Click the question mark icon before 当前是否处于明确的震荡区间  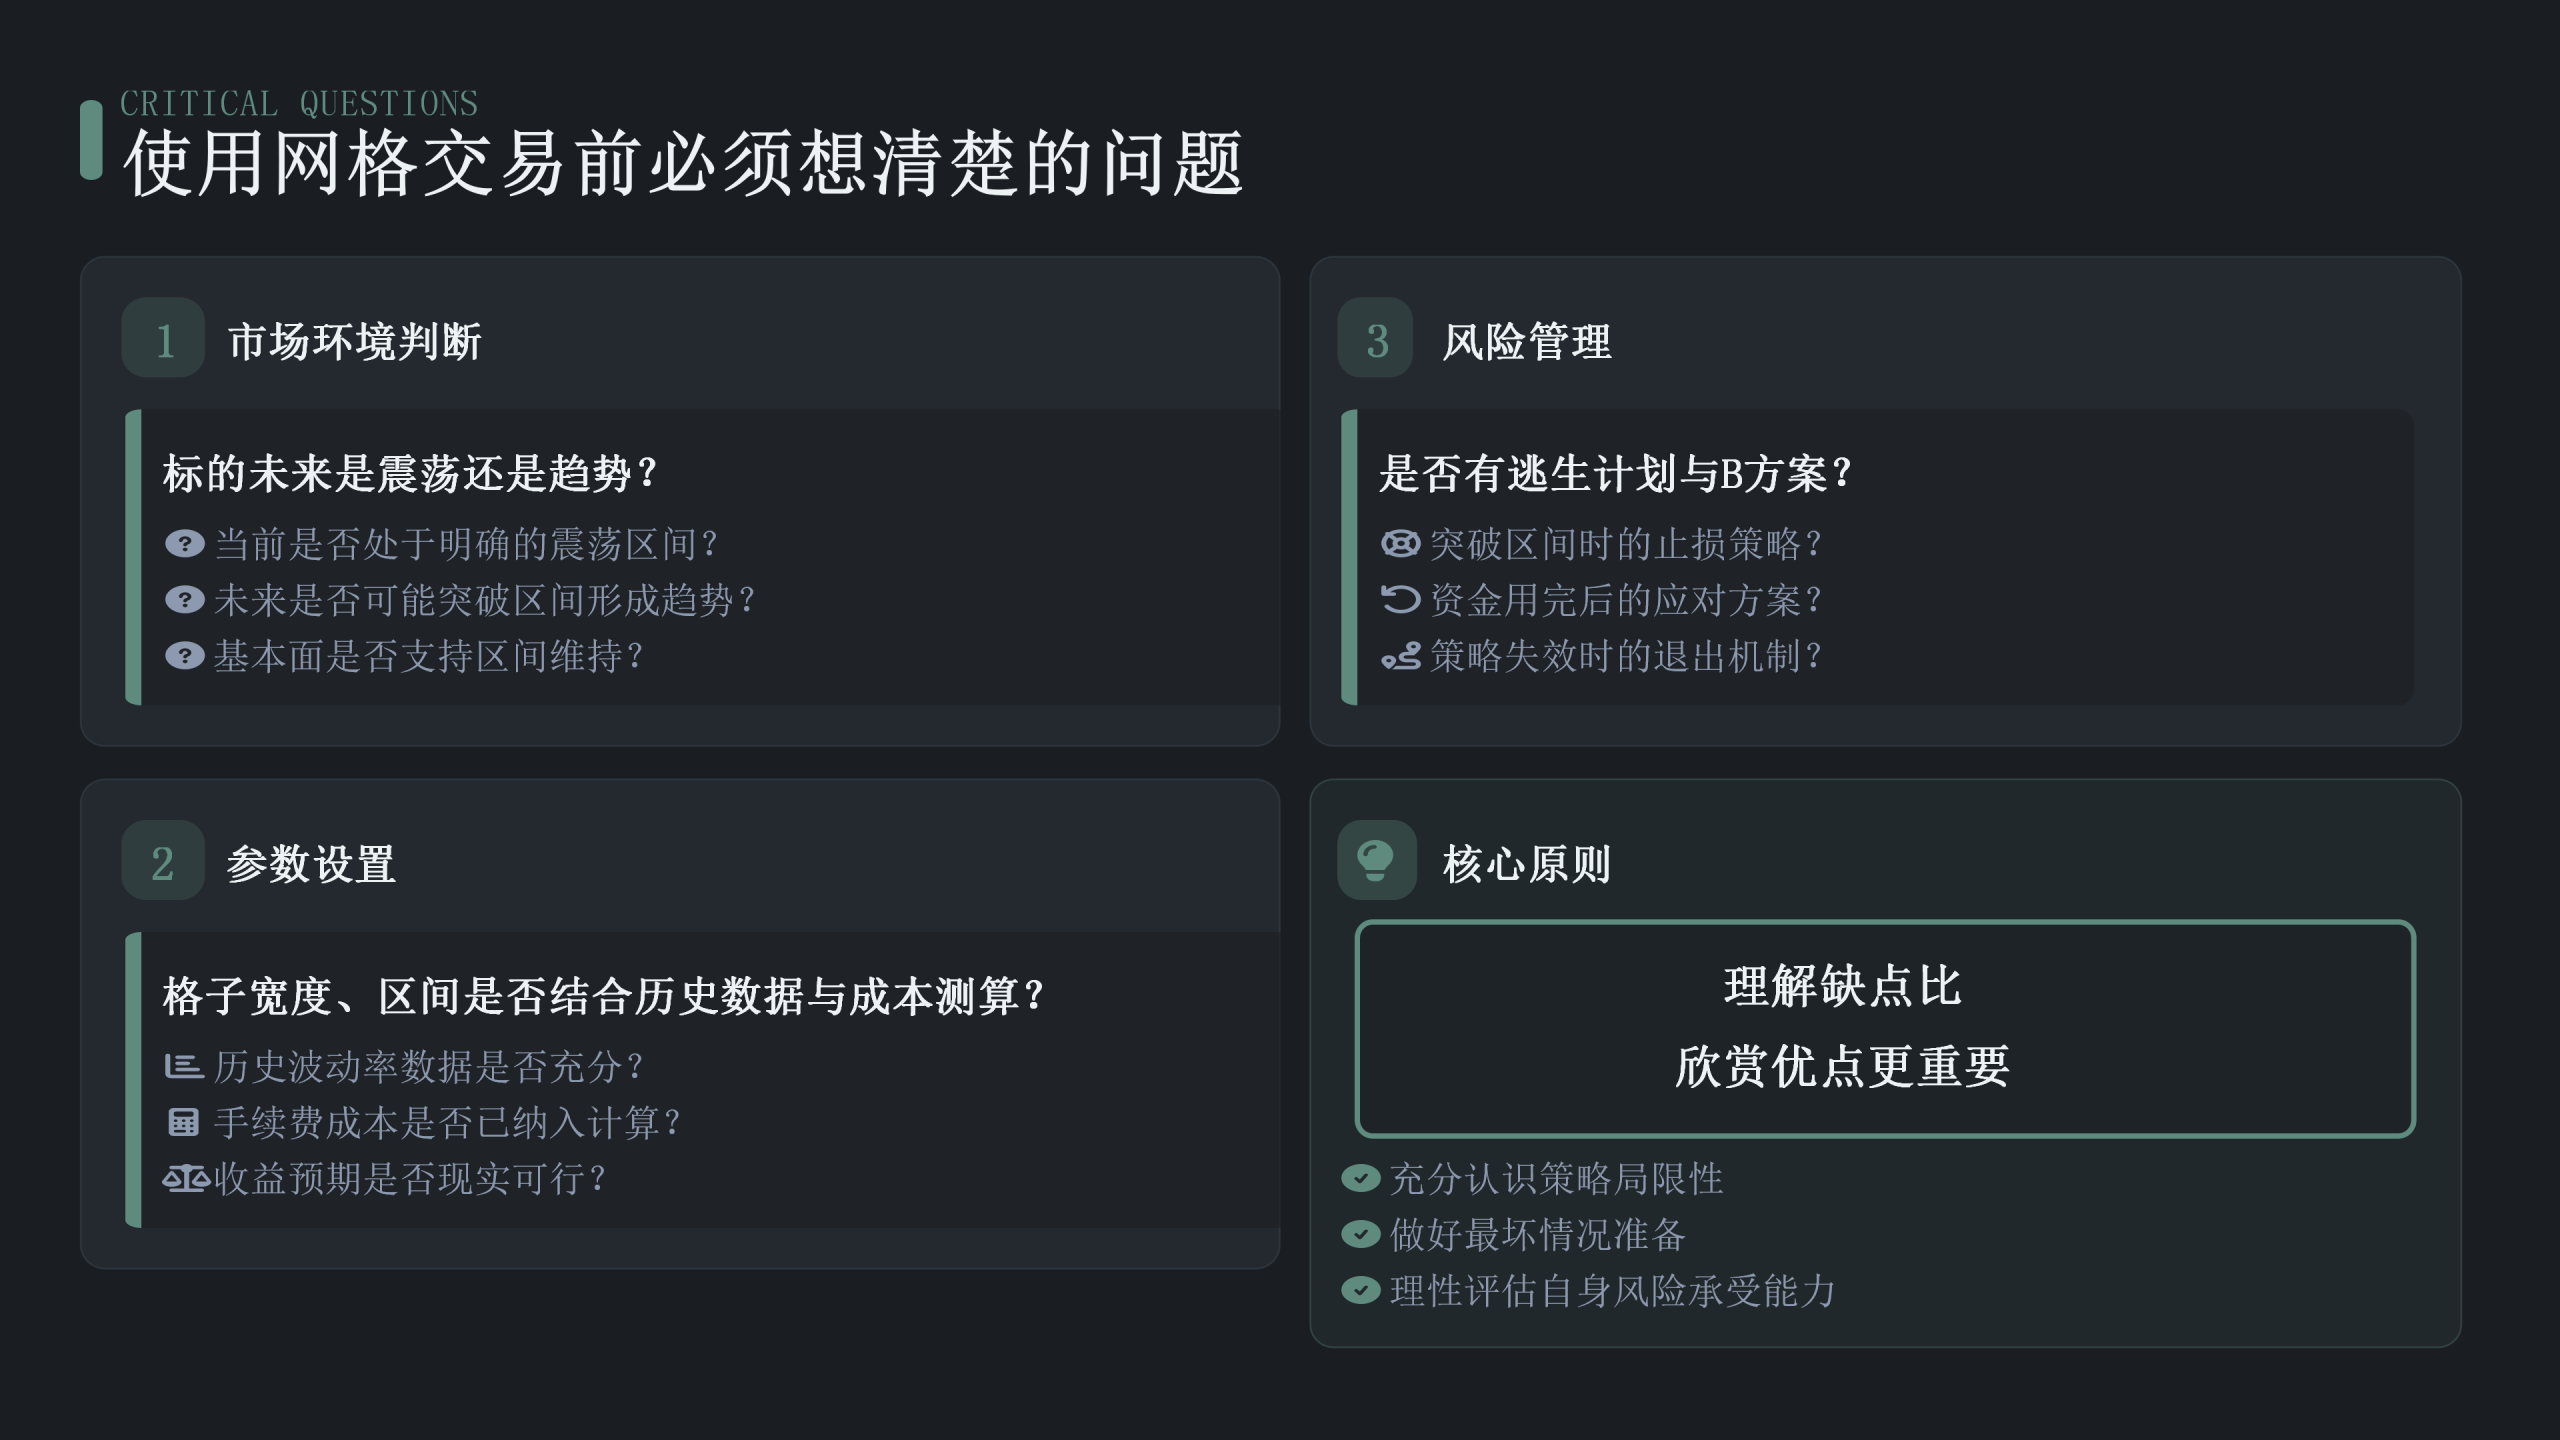(x=184, y=543)
